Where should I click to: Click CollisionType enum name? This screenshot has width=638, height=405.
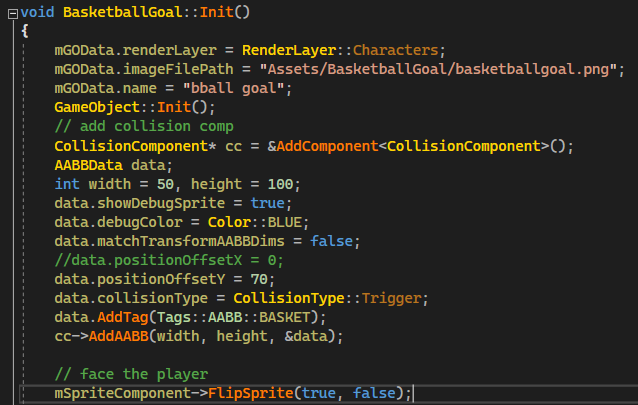click(289, 299)
